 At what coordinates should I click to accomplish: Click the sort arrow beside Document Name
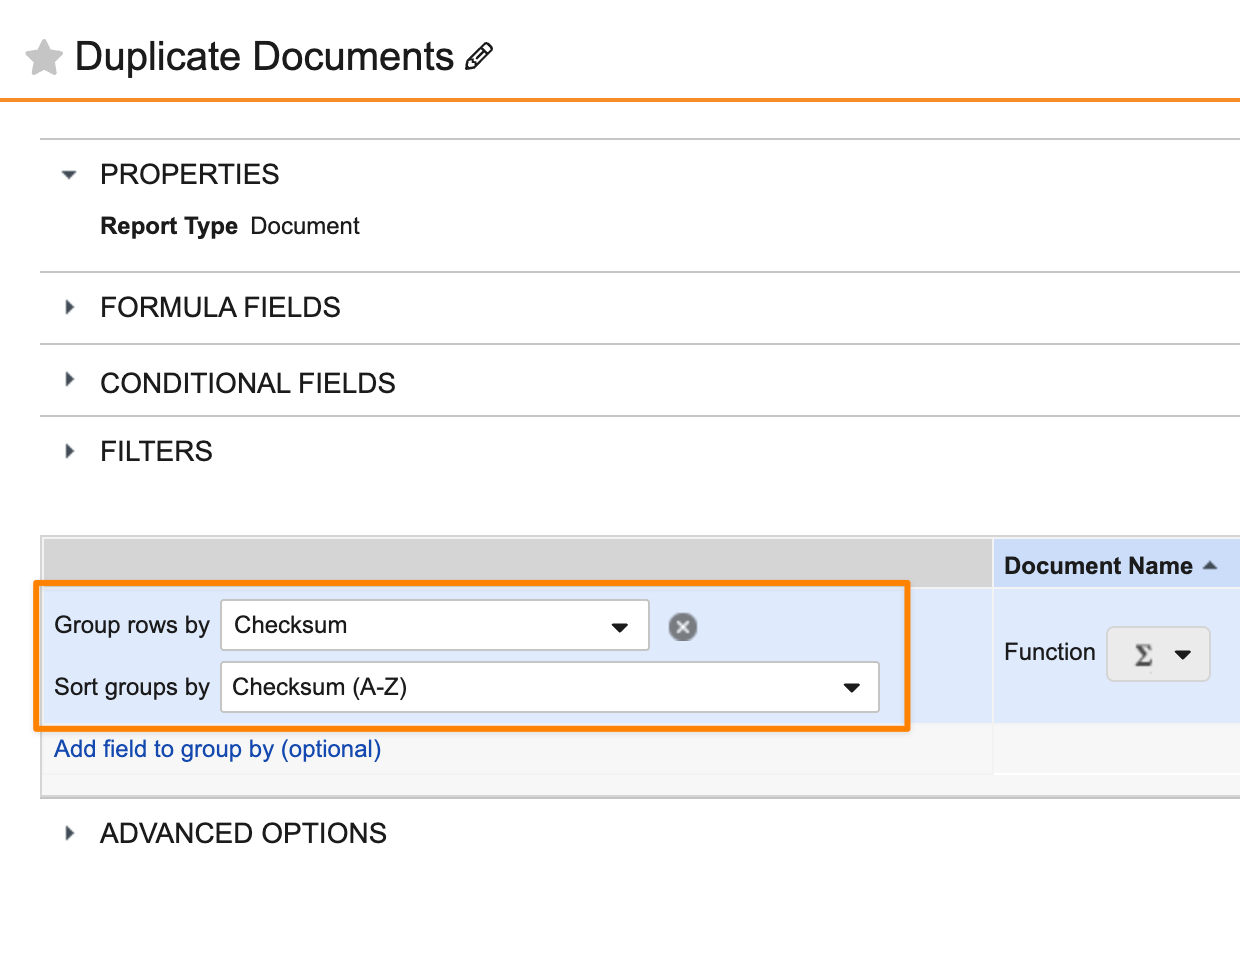(1211, 566)
